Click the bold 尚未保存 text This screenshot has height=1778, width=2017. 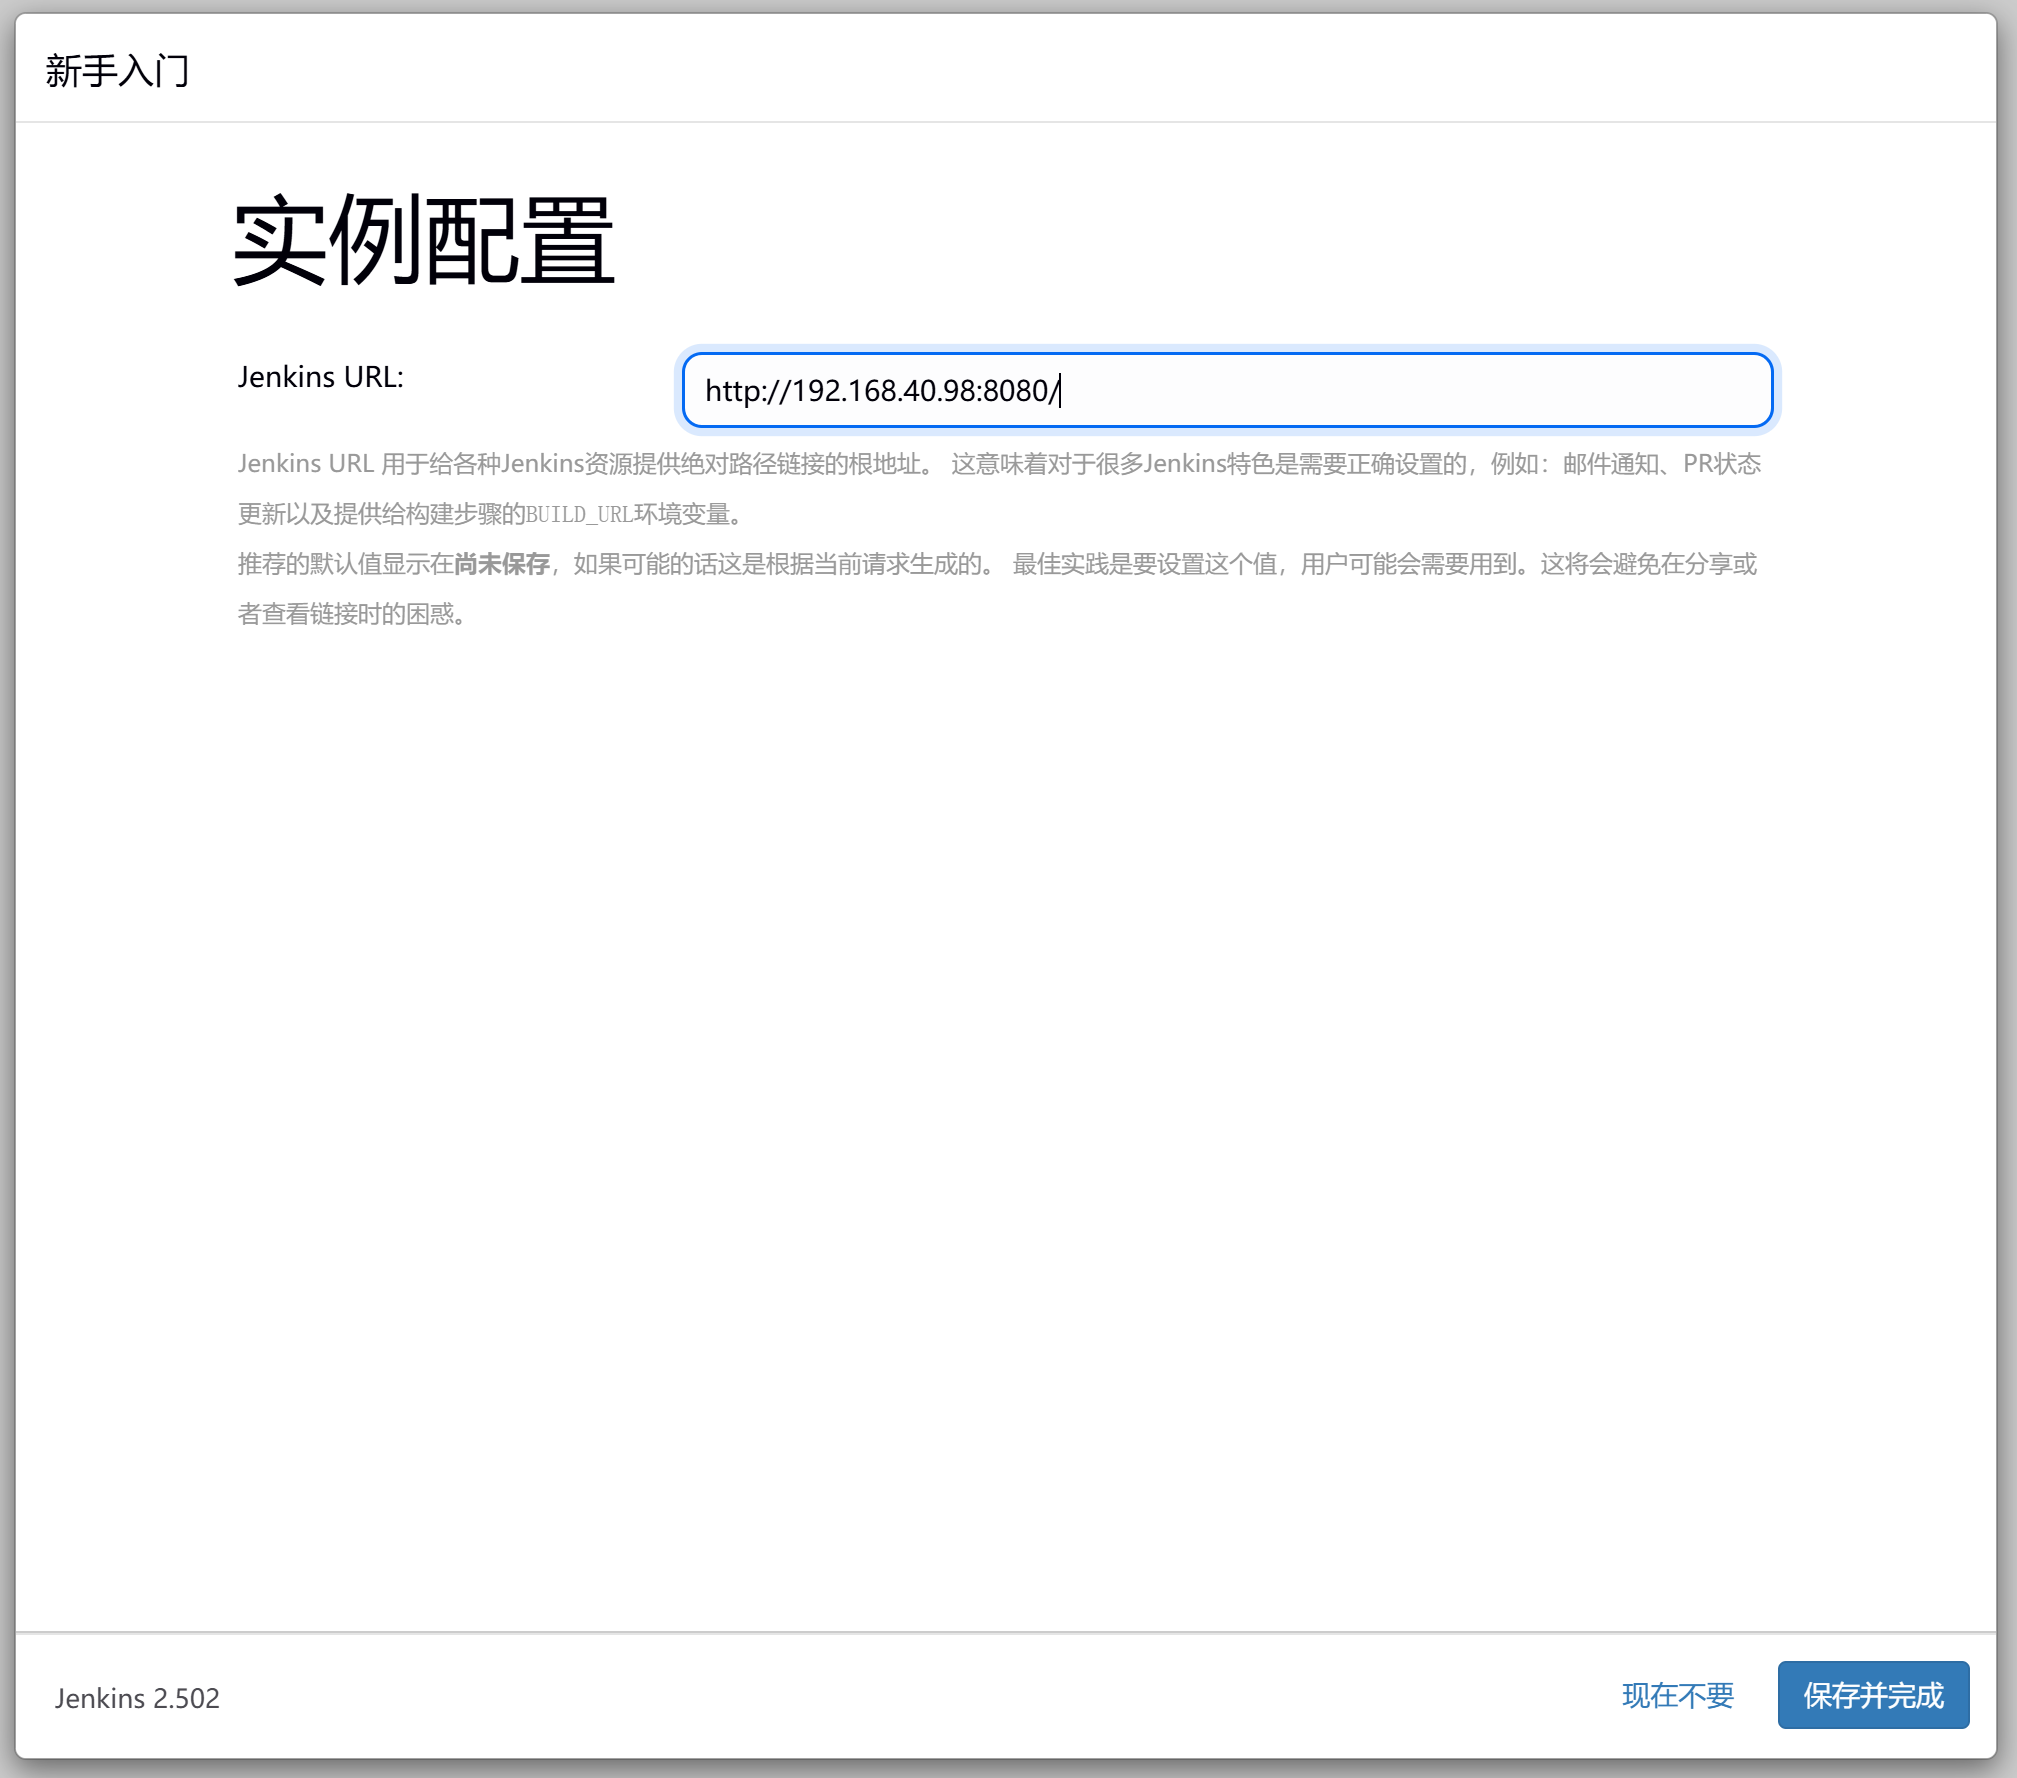click(x=502, y=564)
